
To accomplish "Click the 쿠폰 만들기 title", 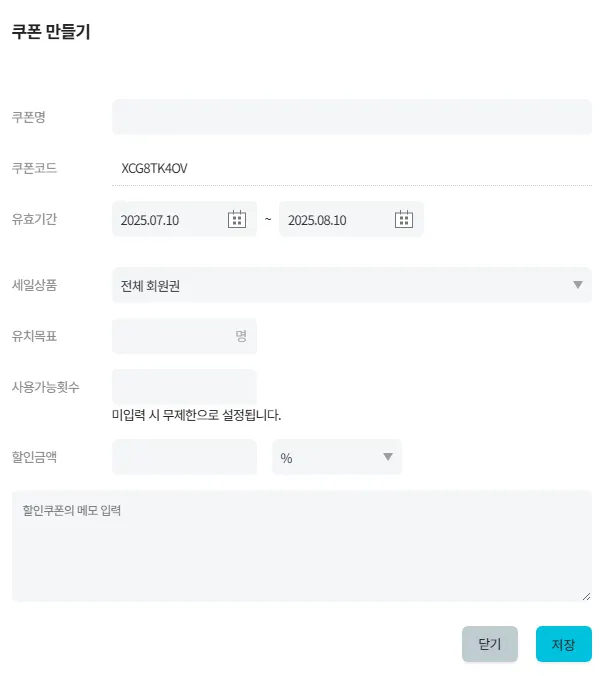I will point(51,32).
